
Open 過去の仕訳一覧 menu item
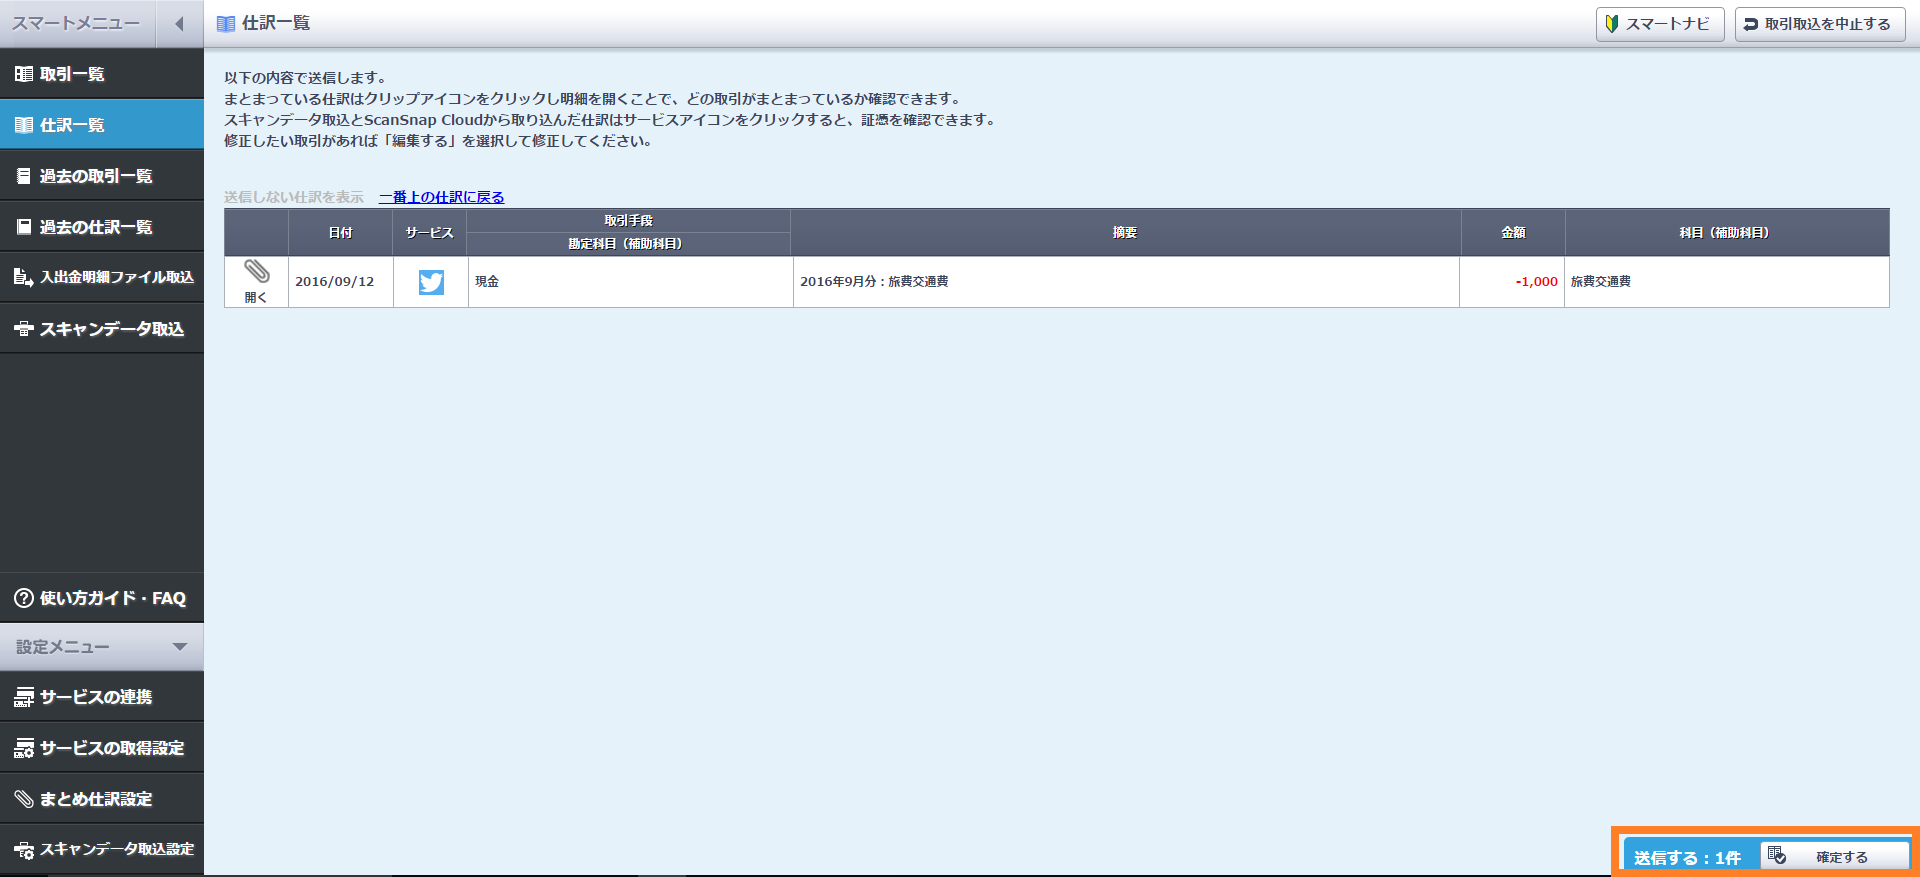pyautogui.click(x=102, y=227)
